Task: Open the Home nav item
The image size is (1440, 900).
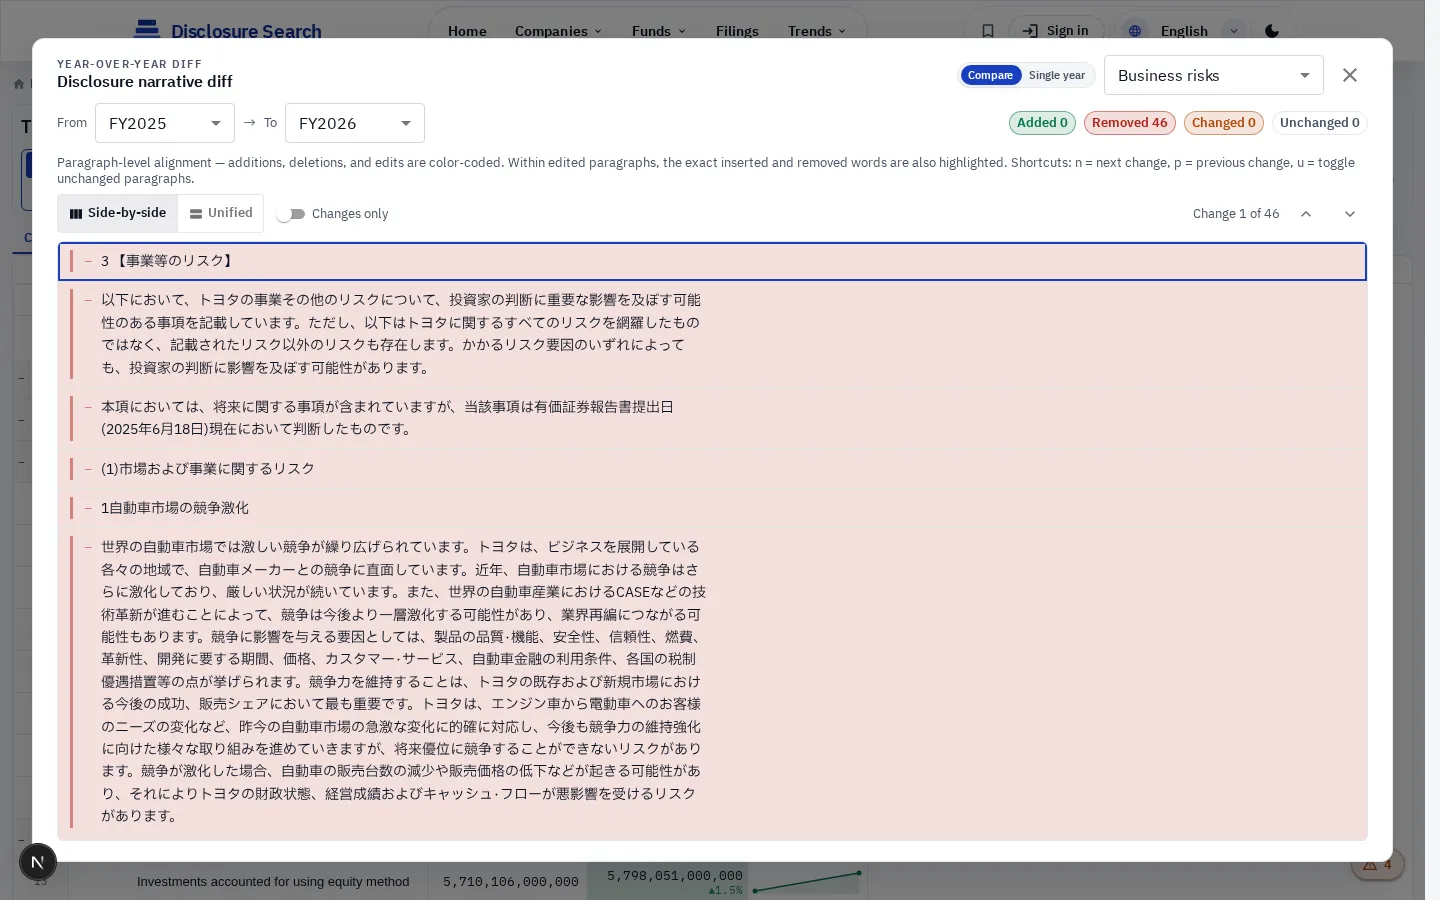Action: click(467, 31)
